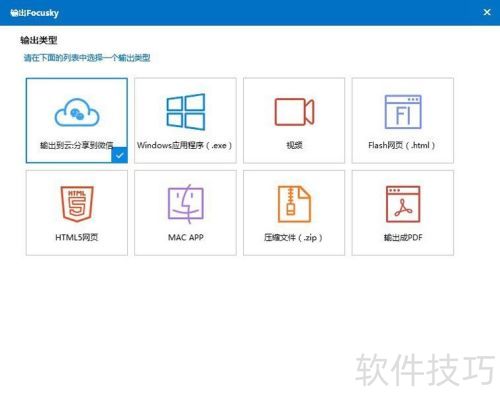Click the 'Flash网页 (.html)' label

click(x=402, y=145)
